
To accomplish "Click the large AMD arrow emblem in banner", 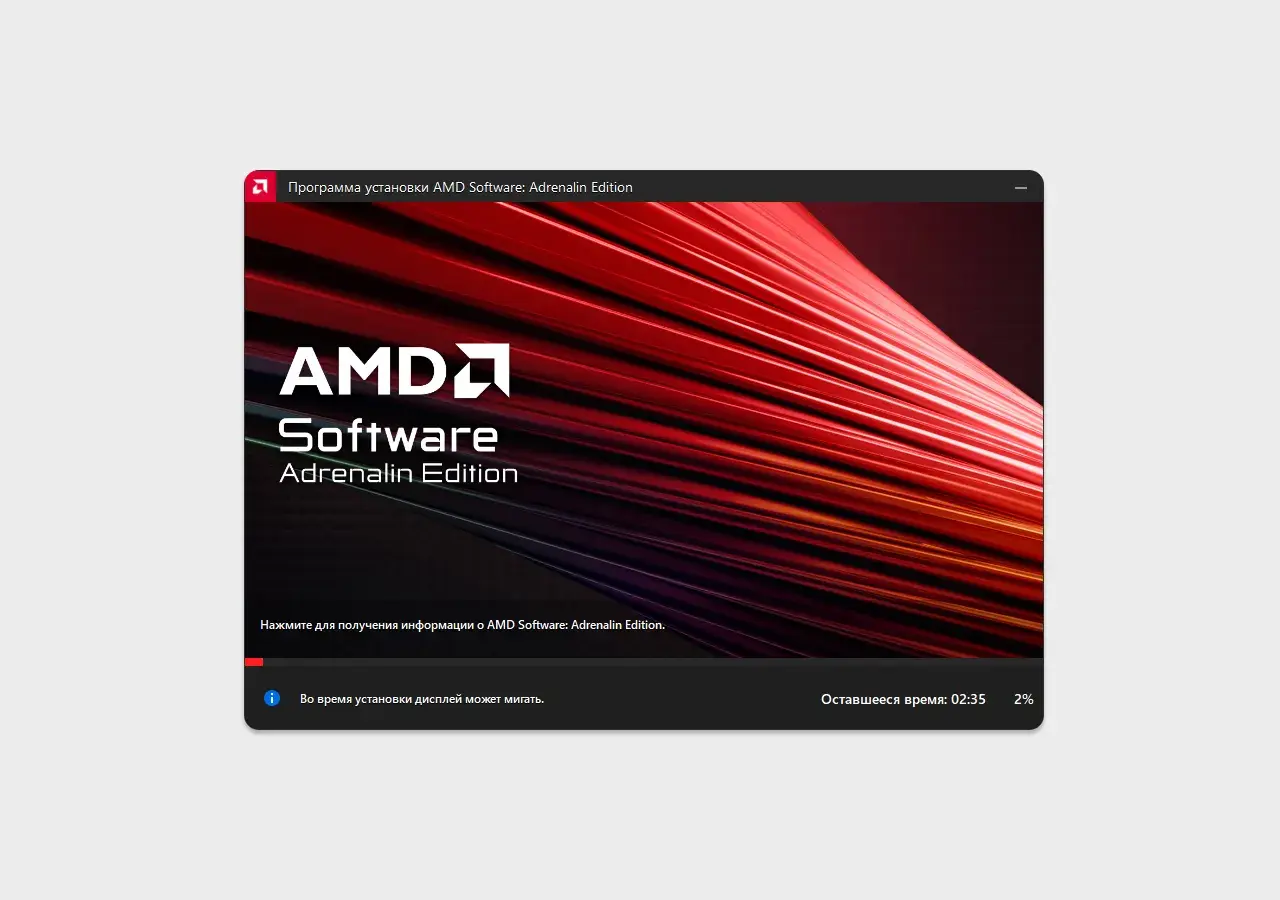I will 483,370.
